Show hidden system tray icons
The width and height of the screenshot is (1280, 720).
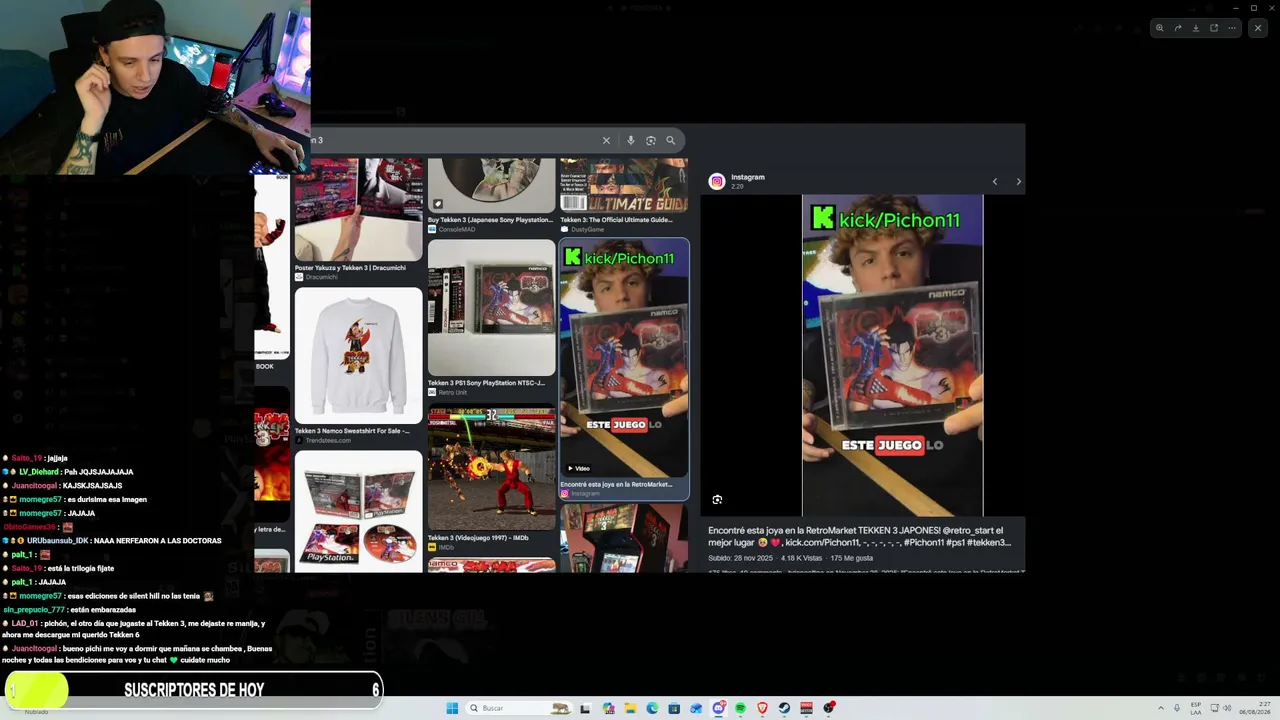(1161, 708)
